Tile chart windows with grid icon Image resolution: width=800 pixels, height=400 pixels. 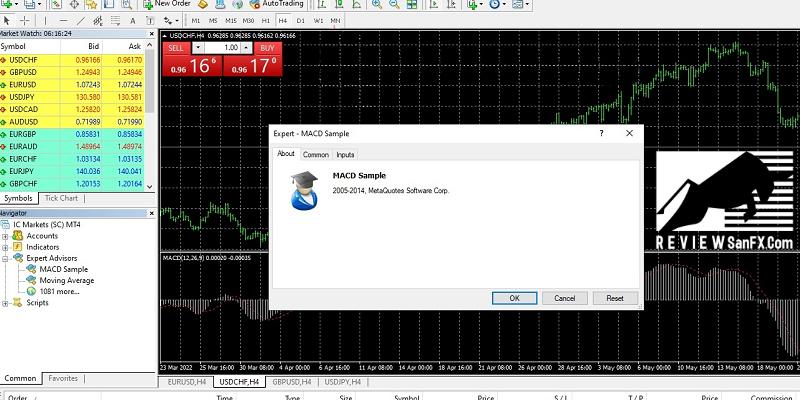[411, 4]
